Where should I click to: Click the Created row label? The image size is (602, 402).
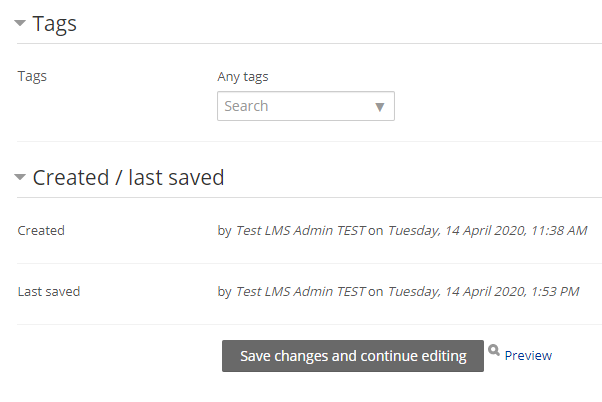(41, 230)
